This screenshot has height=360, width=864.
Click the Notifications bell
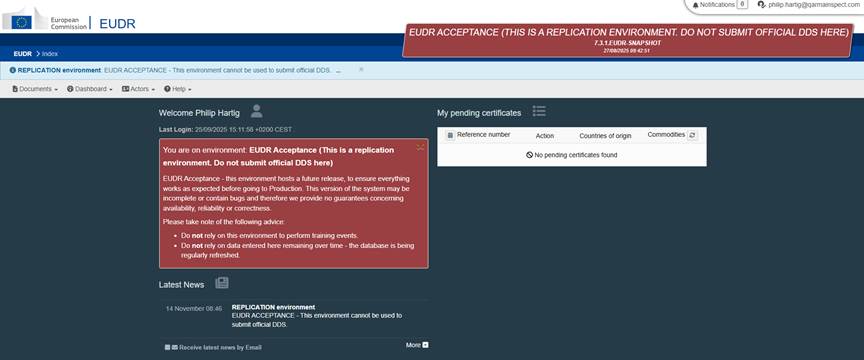click(695, 4)
